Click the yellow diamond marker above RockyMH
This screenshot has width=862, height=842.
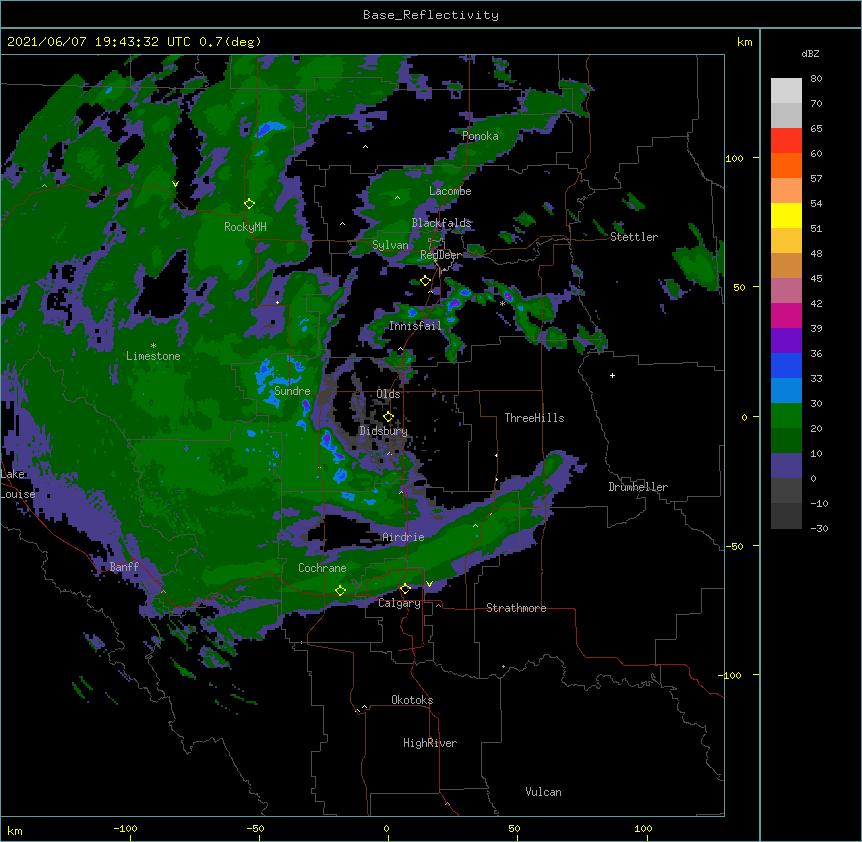[x=249, y=204]
